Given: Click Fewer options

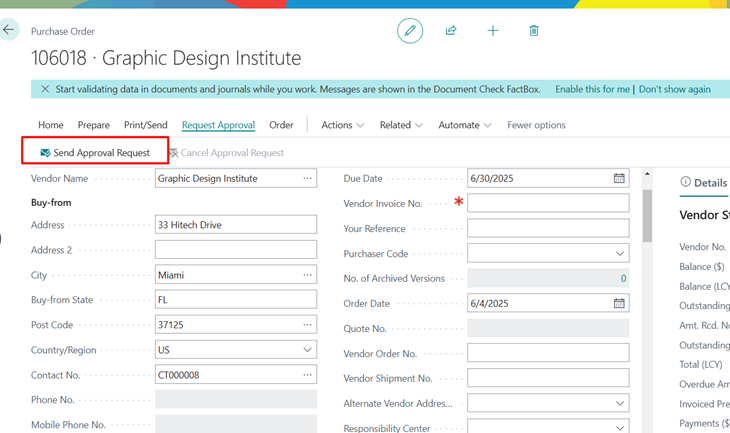Looking at the screenshot, I should (536, 125).
